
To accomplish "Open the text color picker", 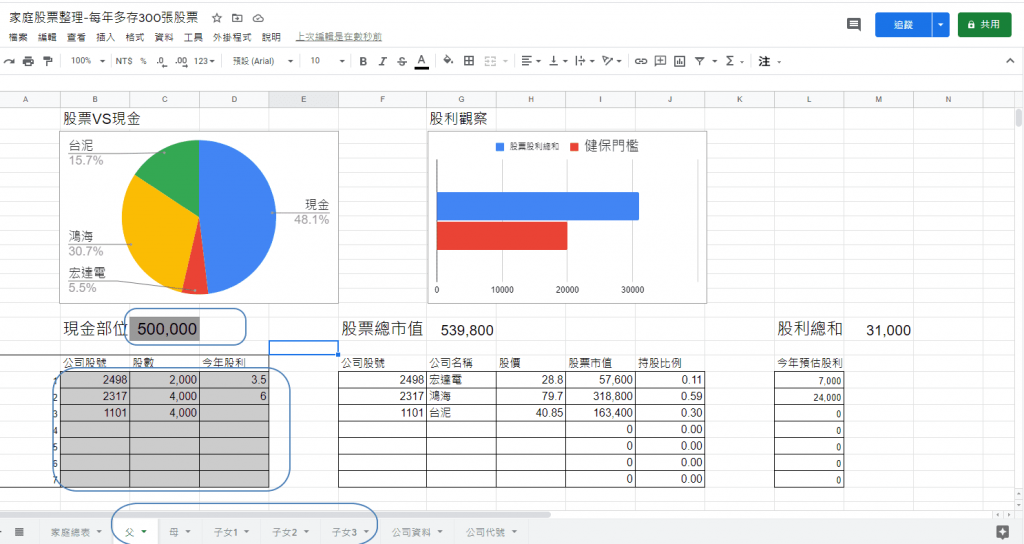I will coord(421,61).
